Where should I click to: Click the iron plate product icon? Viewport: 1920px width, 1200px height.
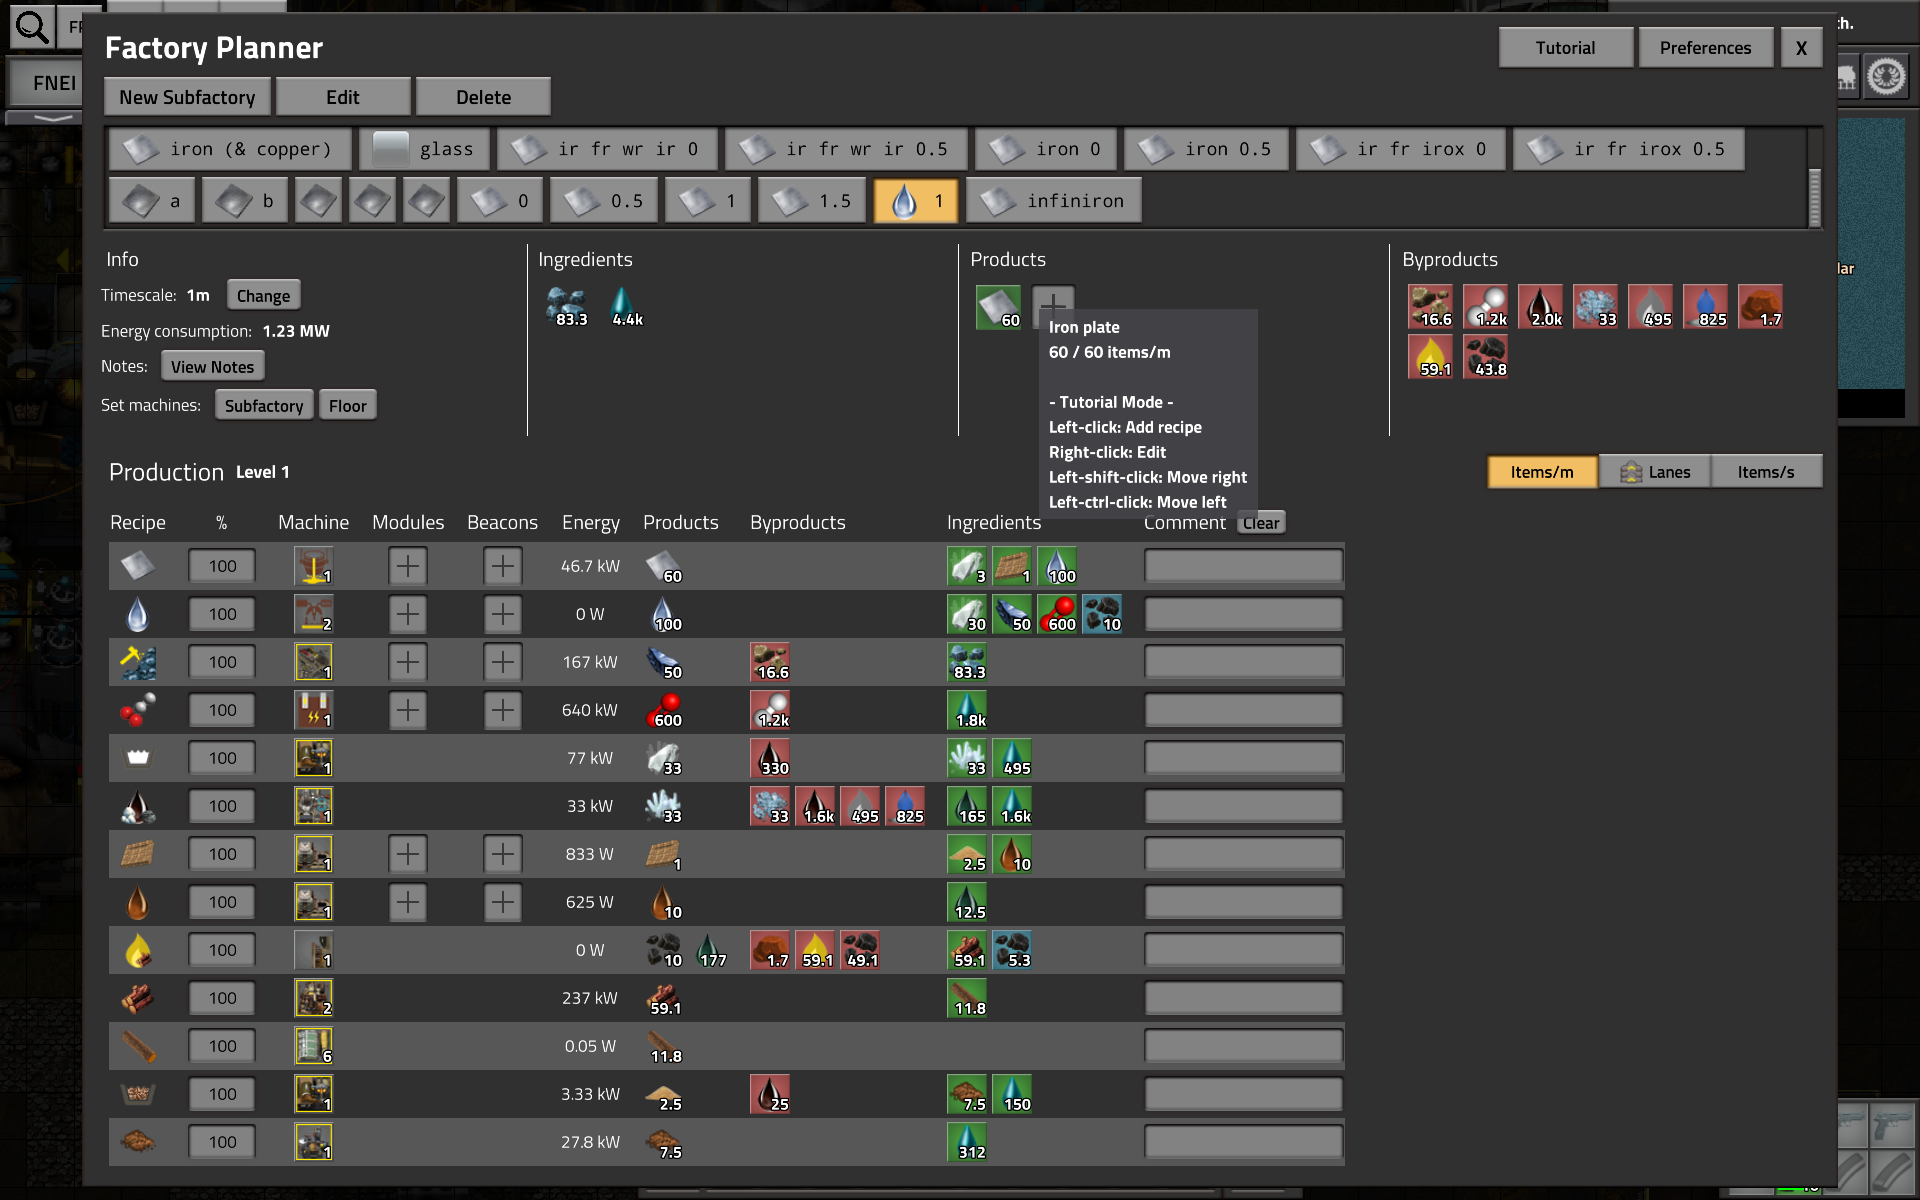tap(997, 307)
